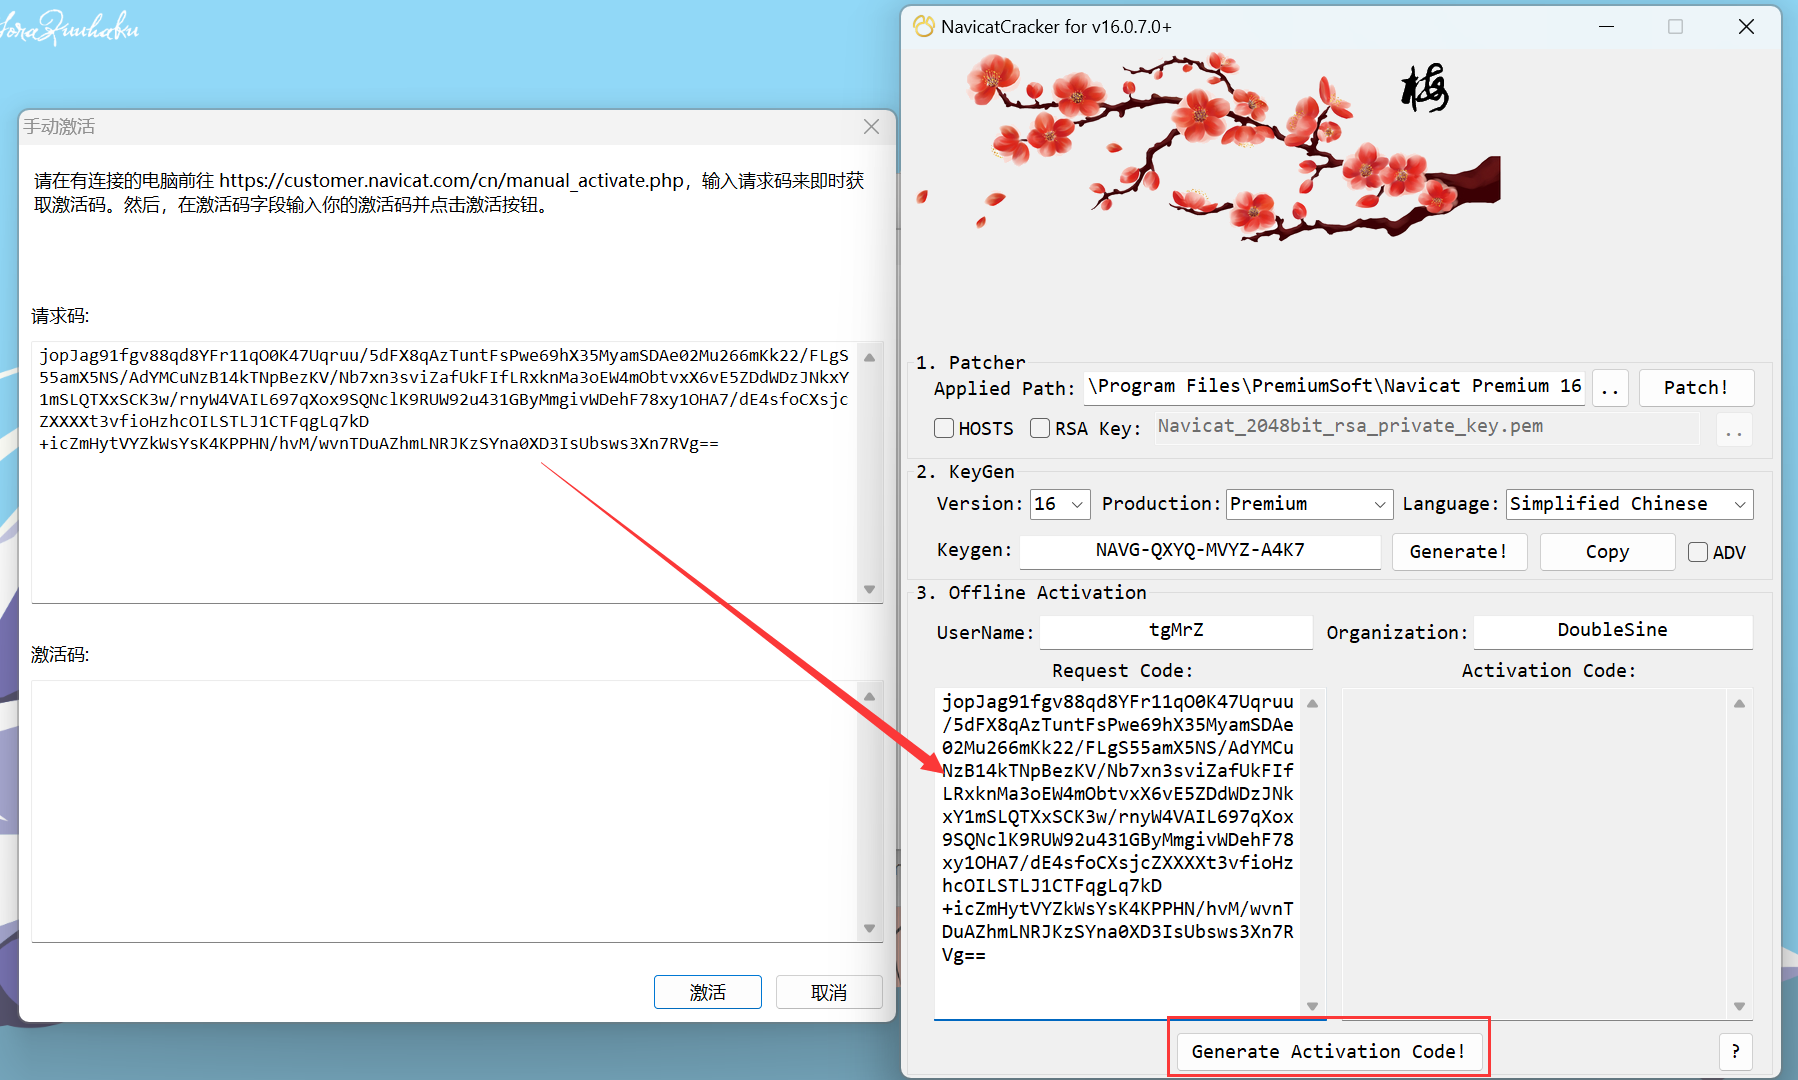1798x1080 pixels.
Task: Click into the UserName field
Action: [1176, 631]
